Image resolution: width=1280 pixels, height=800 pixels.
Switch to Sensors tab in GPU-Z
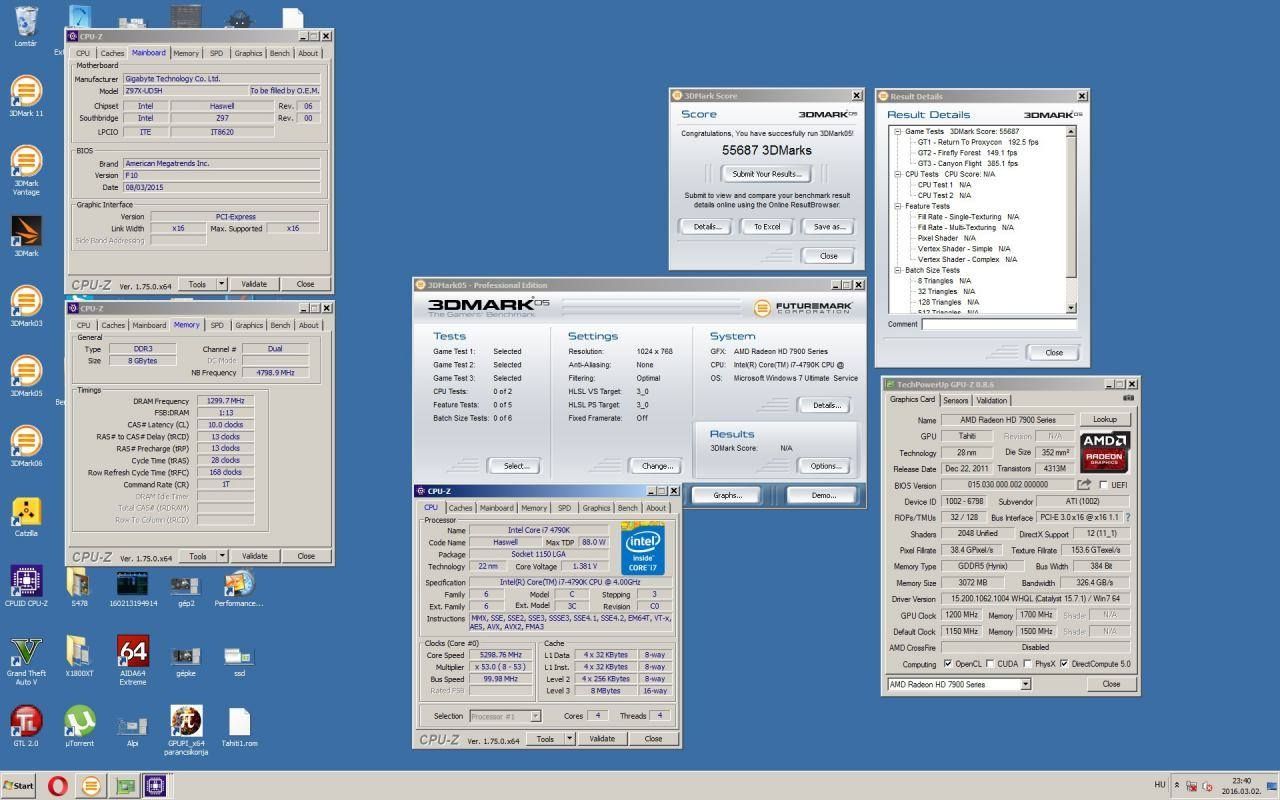point(955,400)
